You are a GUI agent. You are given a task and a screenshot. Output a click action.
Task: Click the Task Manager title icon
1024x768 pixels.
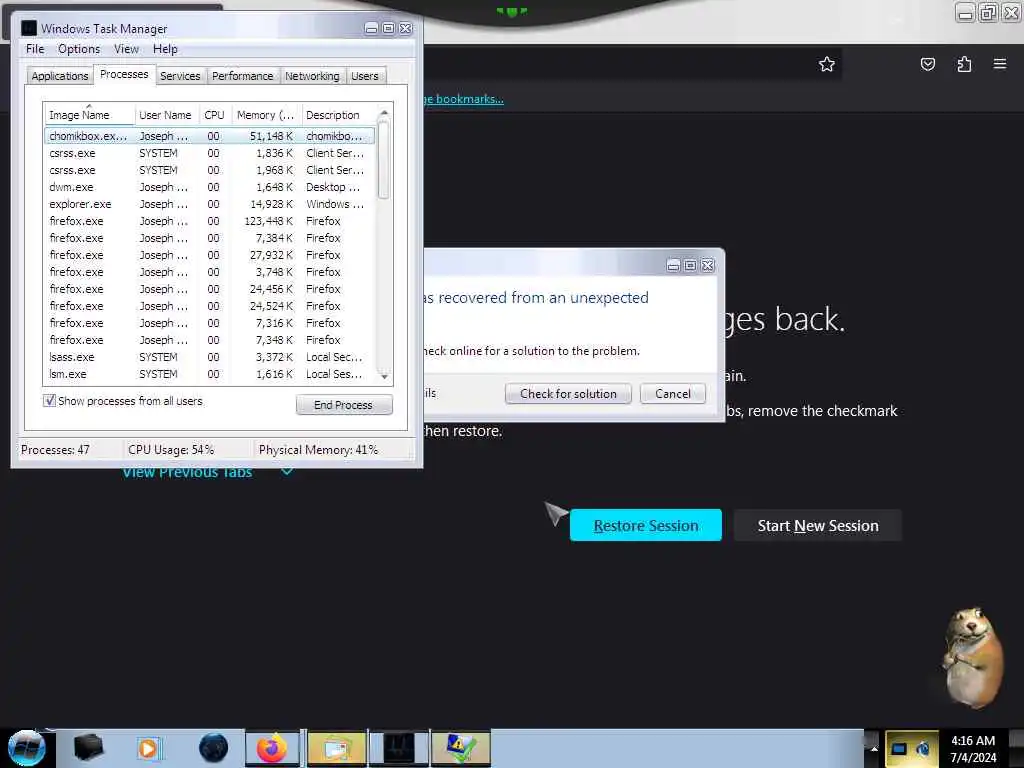click(x=29, y=28)
